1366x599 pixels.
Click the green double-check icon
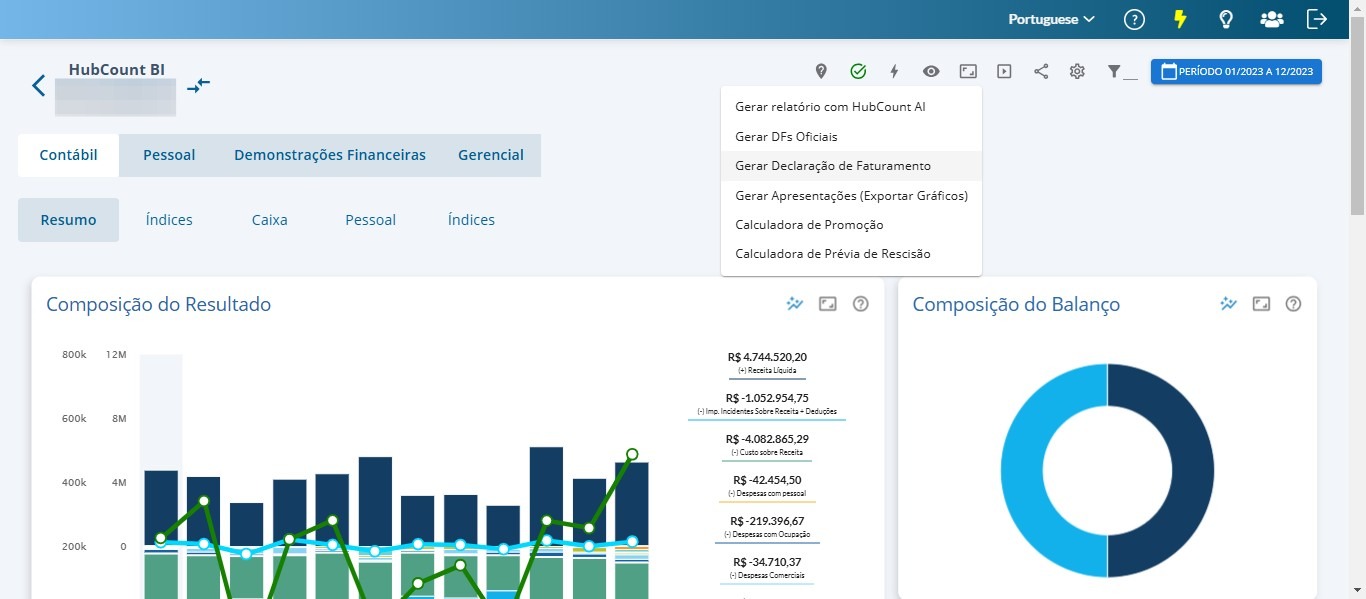coord(858,71)
